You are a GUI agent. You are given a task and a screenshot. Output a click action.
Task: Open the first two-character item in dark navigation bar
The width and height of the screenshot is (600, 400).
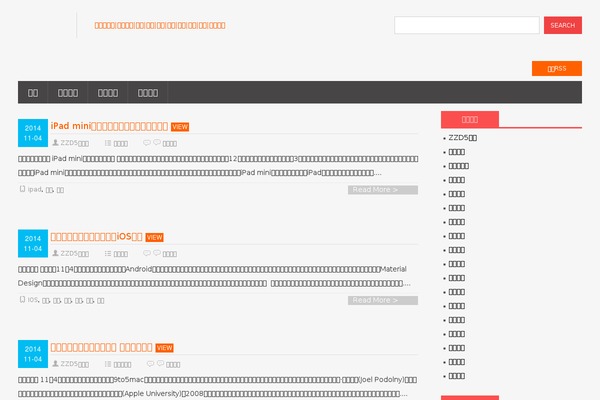(x=33, y=93)
